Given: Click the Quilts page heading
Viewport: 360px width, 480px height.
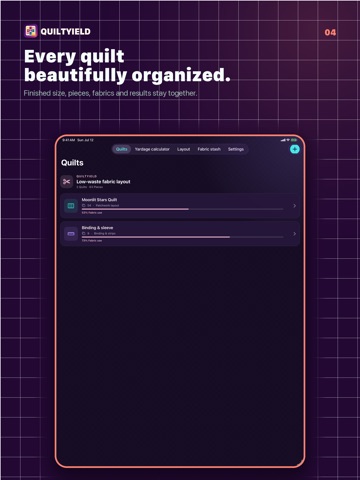Looking at the screenshot, I should click(x=72, y=163).
